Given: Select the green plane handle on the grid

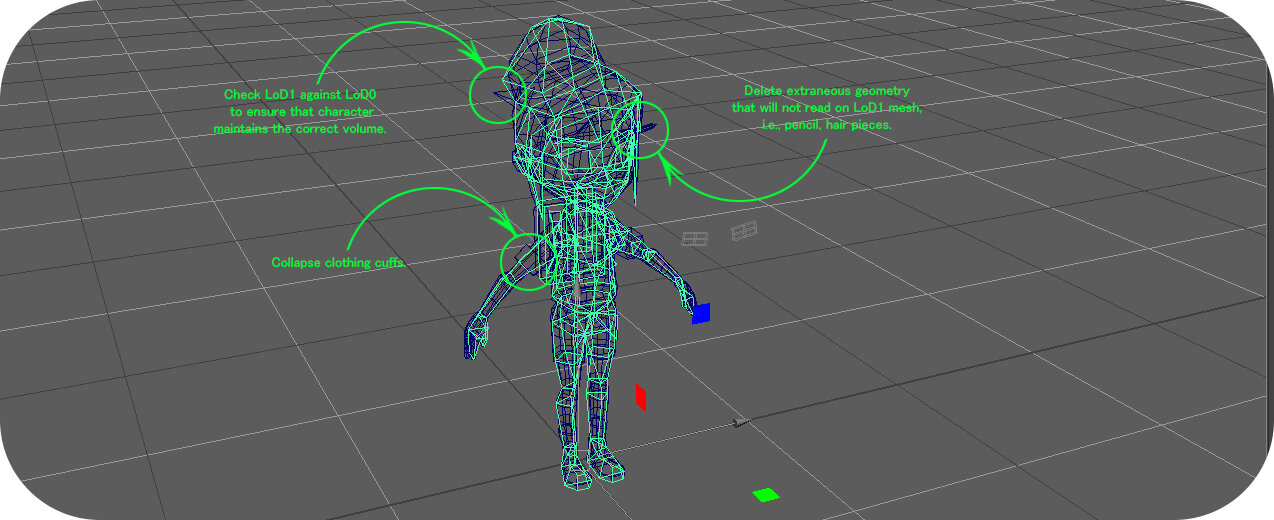Looking at the screenshot, I should (766, 494).
